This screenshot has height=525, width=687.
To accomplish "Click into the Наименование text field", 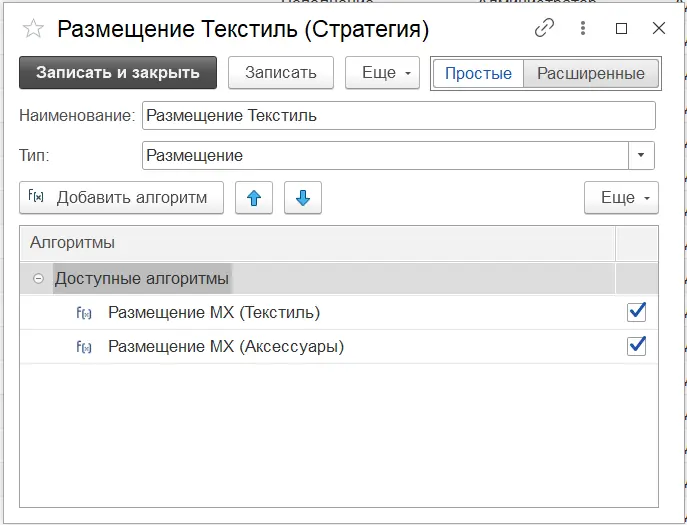I will (x=399, y=116).
